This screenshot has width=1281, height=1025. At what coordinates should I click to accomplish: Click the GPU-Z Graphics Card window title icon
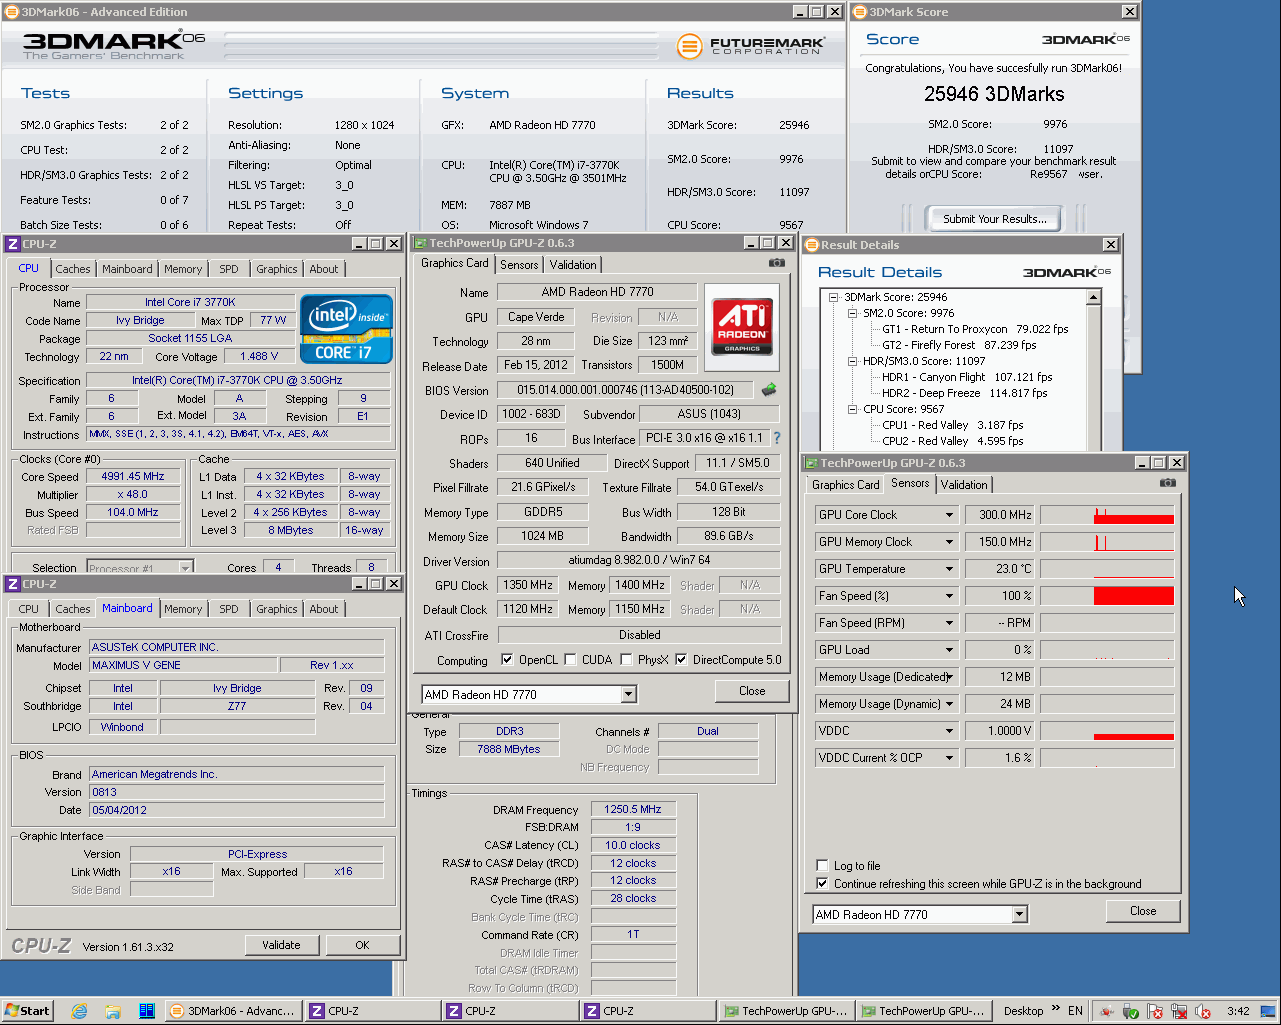[x=421, y=243]
